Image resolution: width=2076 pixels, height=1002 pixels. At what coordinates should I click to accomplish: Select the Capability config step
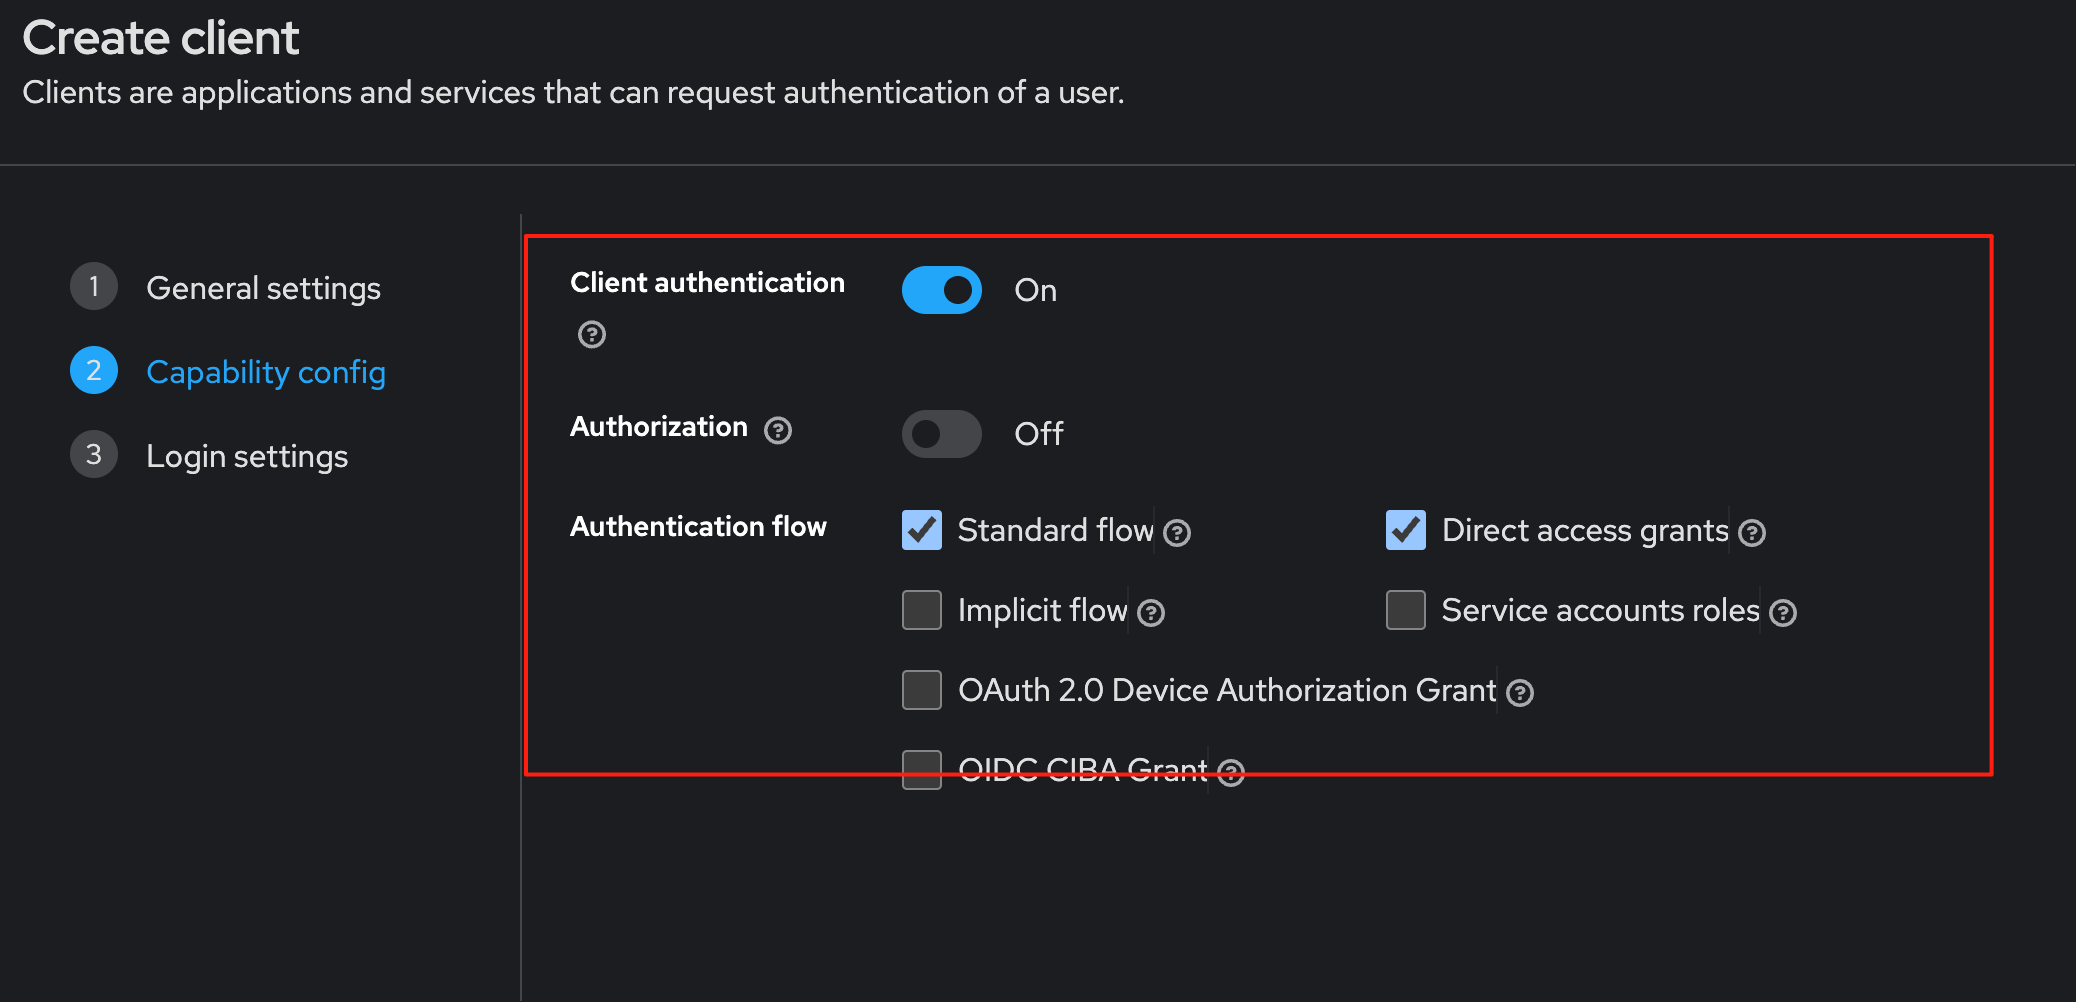pos(266,372)
